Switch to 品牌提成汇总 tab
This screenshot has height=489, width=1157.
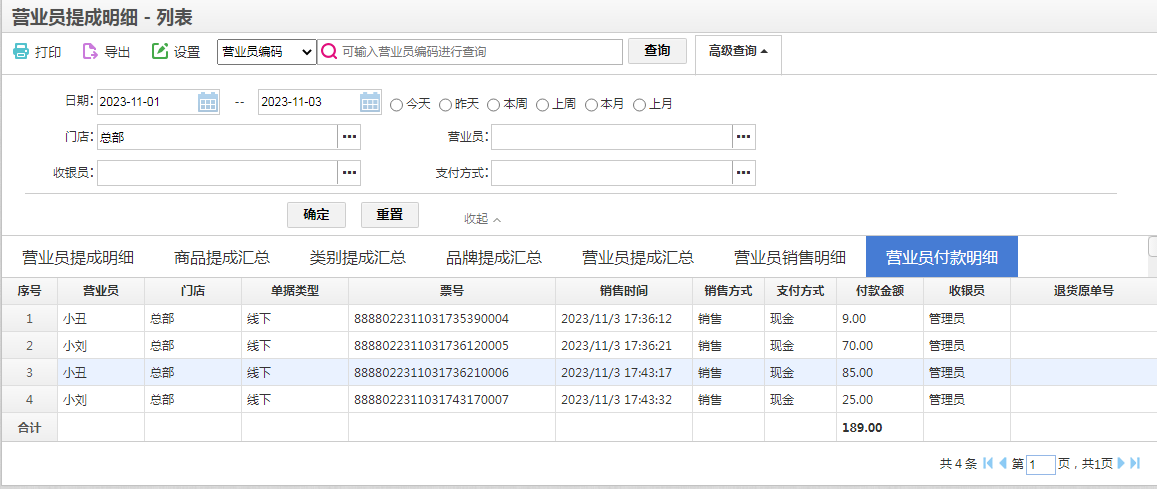tap(494, 257)
